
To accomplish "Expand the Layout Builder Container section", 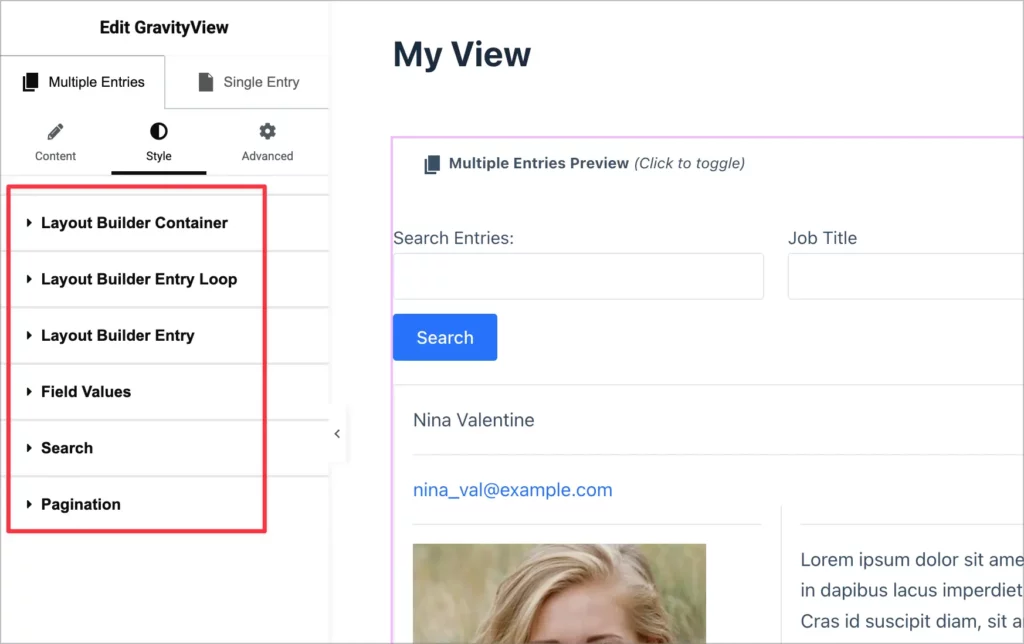I will [135, 222].
